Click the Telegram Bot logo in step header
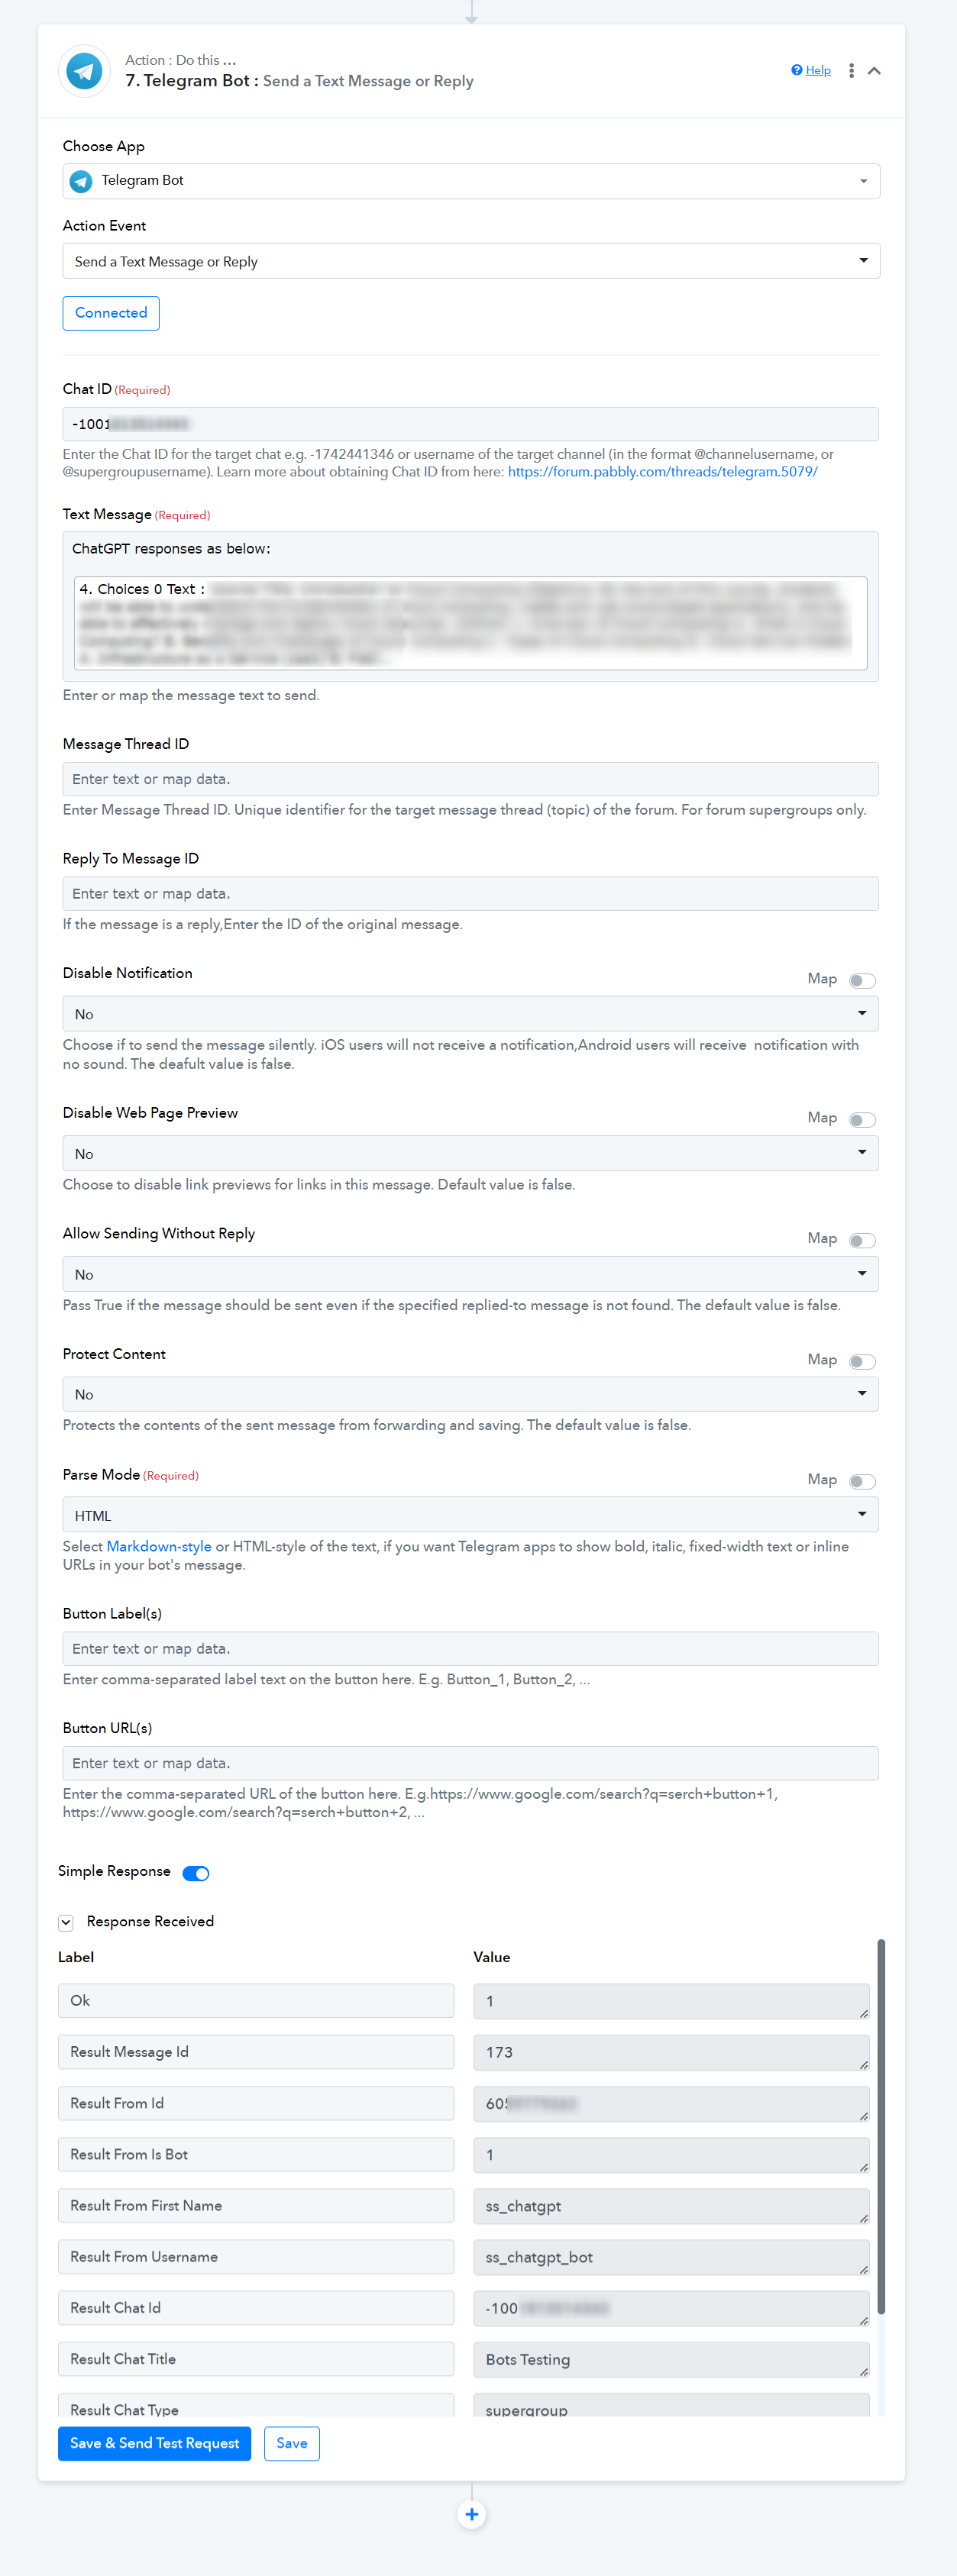 tap(84, 71)
